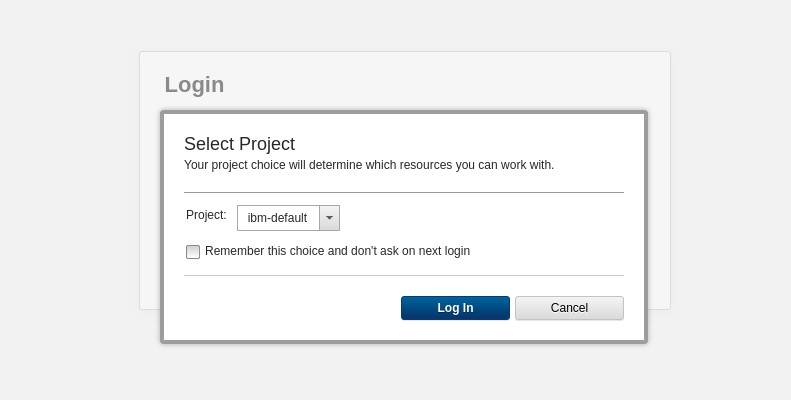Screen dimensions: 791x400
Task: Click the small triangle icon in the combo box
Action: pos(329,218)
